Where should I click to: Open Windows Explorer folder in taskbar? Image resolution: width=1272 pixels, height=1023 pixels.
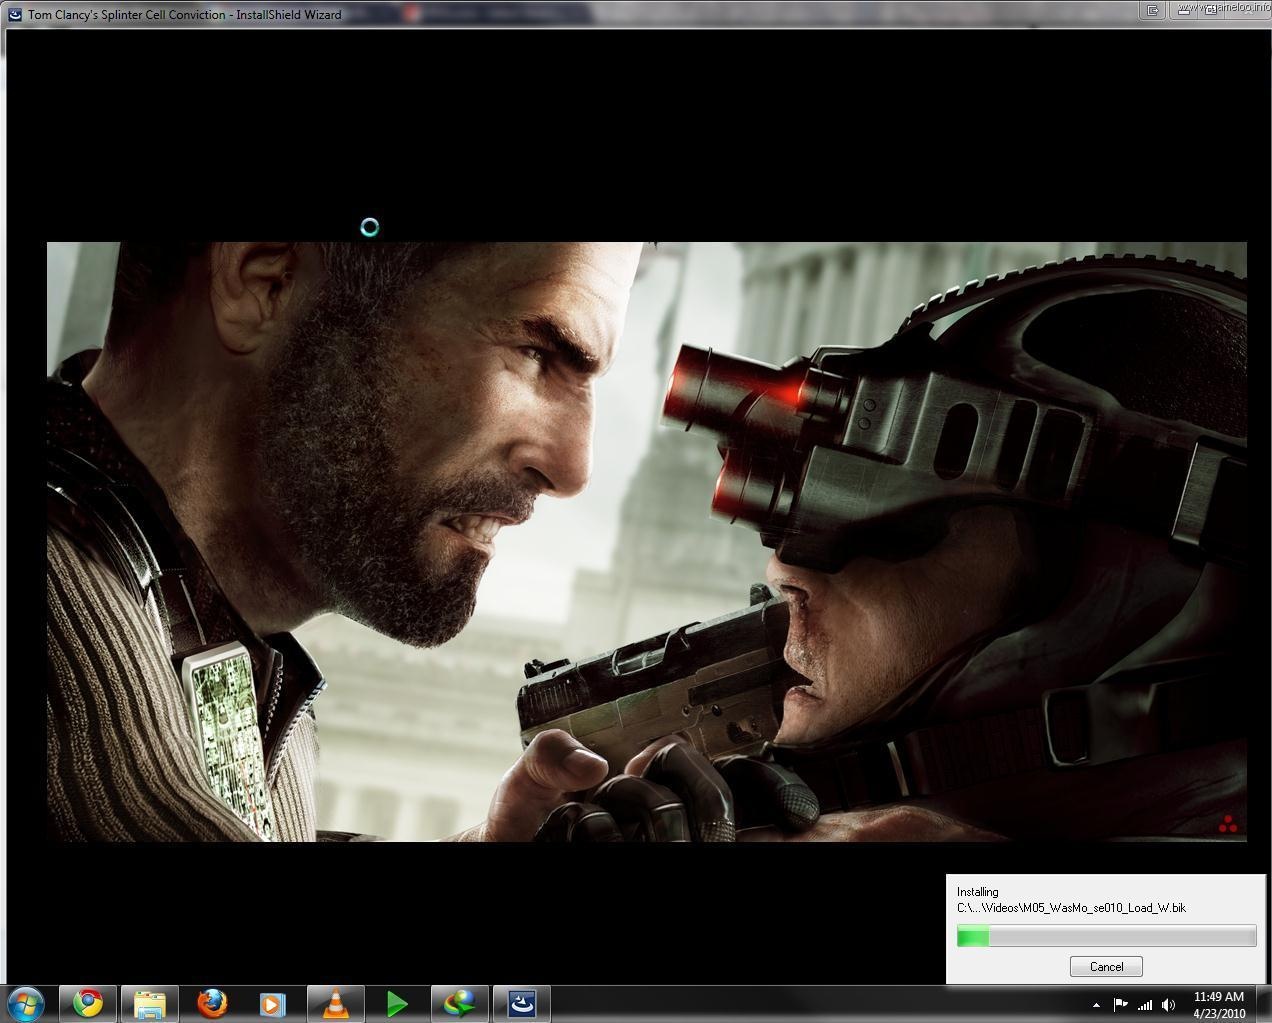(150, 1003)
